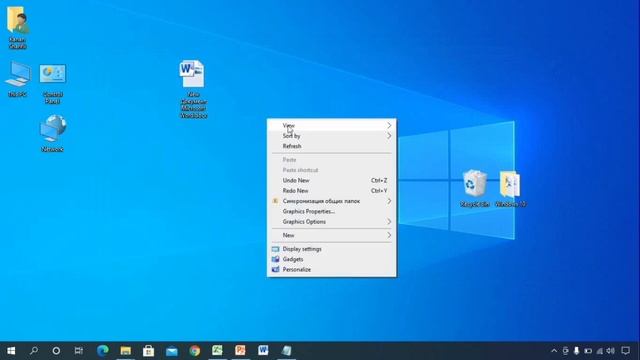
Task: Click arrow beside Sort by entry
Action: tap(389, 136)
